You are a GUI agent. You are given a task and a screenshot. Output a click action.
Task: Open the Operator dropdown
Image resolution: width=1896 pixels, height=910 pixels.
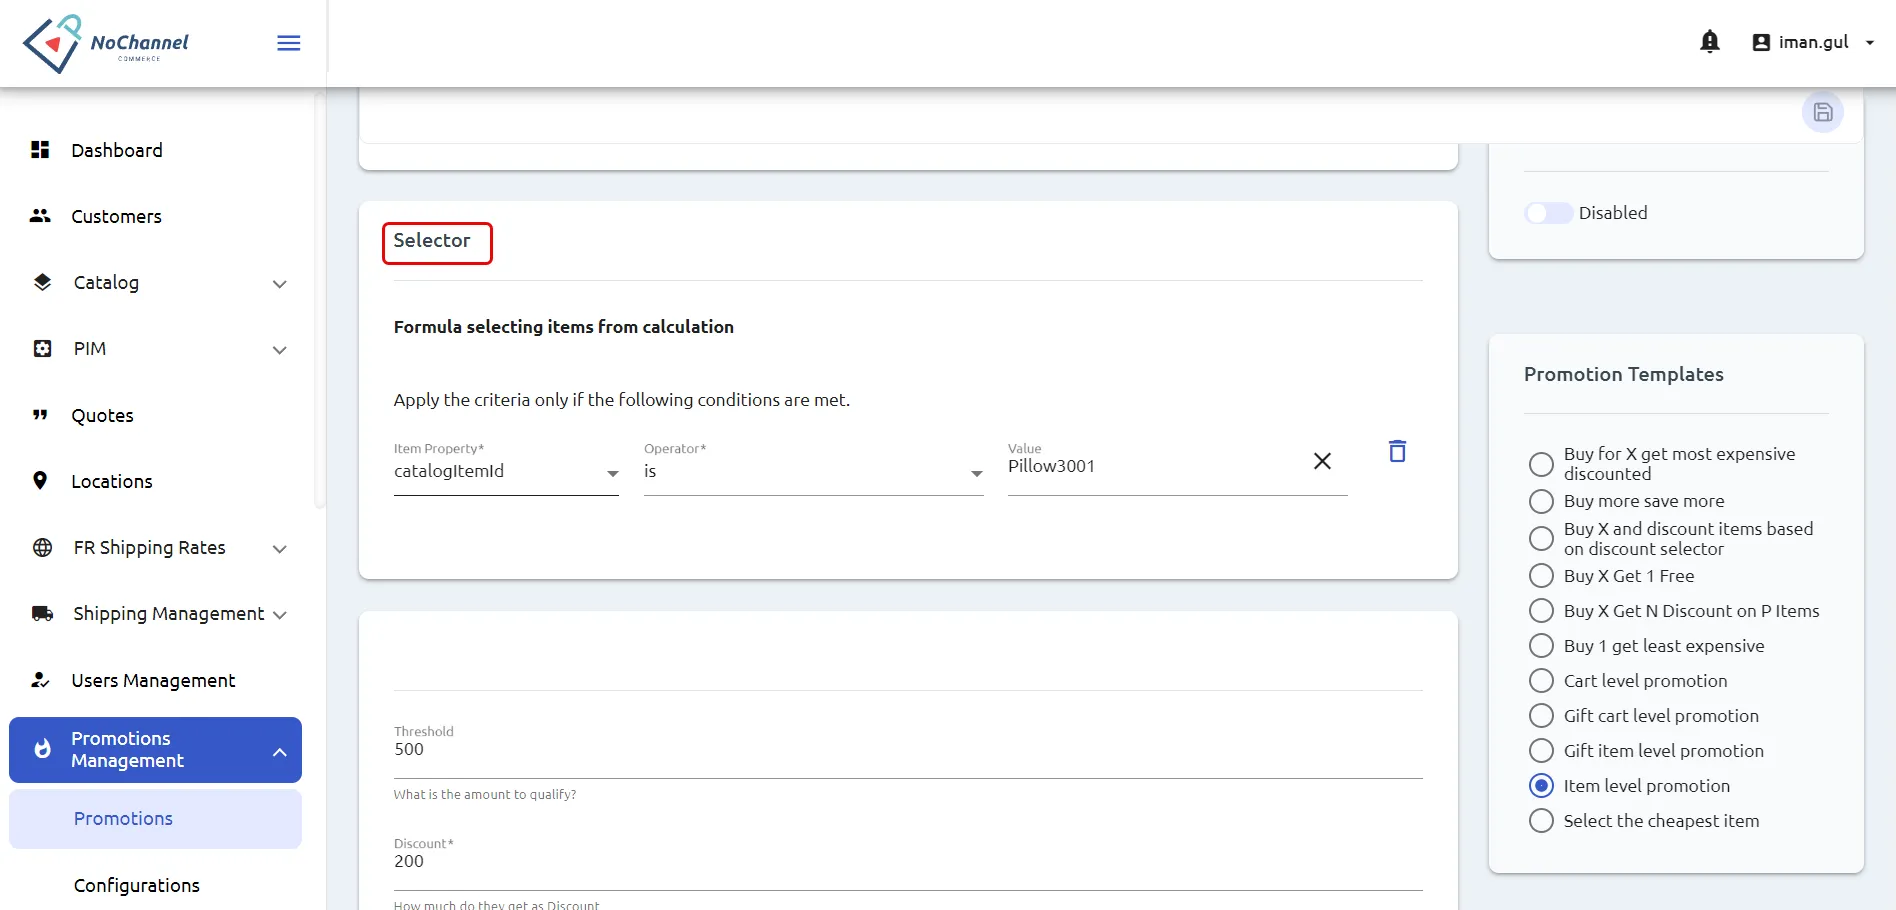pyautogui.click(x=813, y=471)
